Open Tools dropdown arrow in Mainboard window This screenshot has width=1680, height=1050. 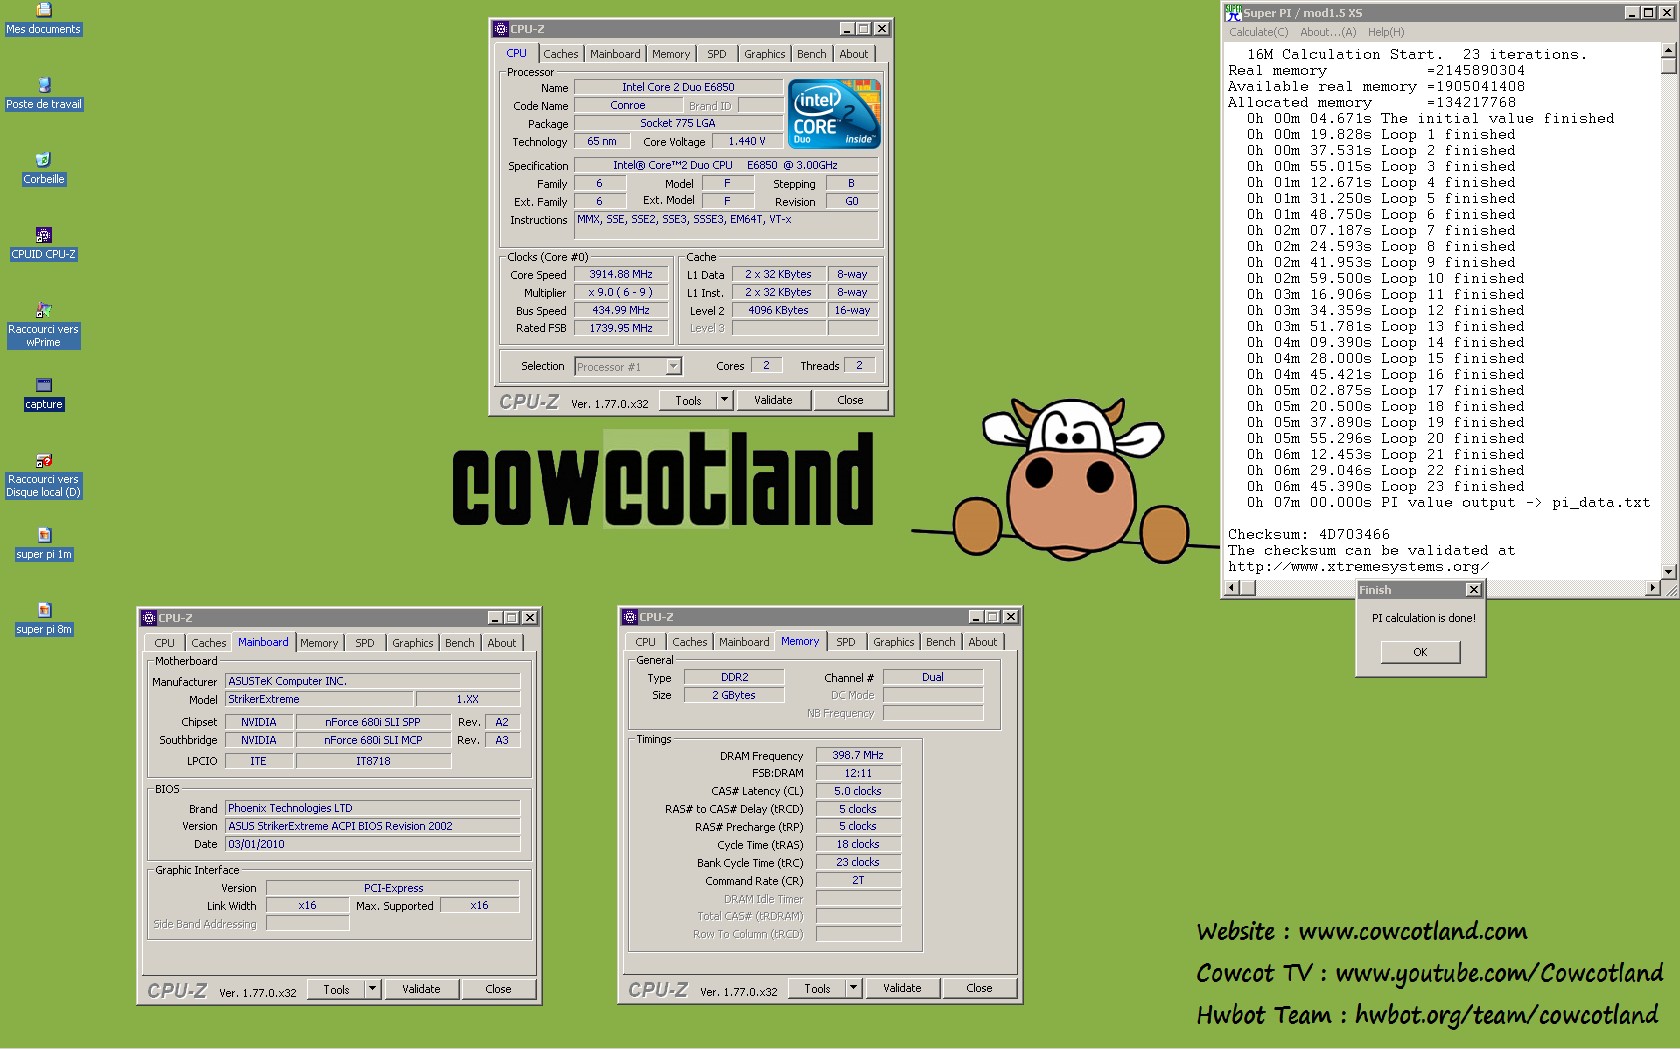372,989
